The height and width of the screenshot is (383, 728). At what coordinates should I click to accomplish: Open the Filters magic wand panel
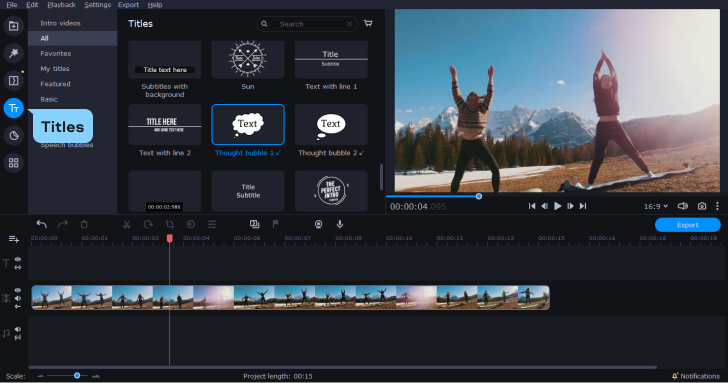pos(13,53)
